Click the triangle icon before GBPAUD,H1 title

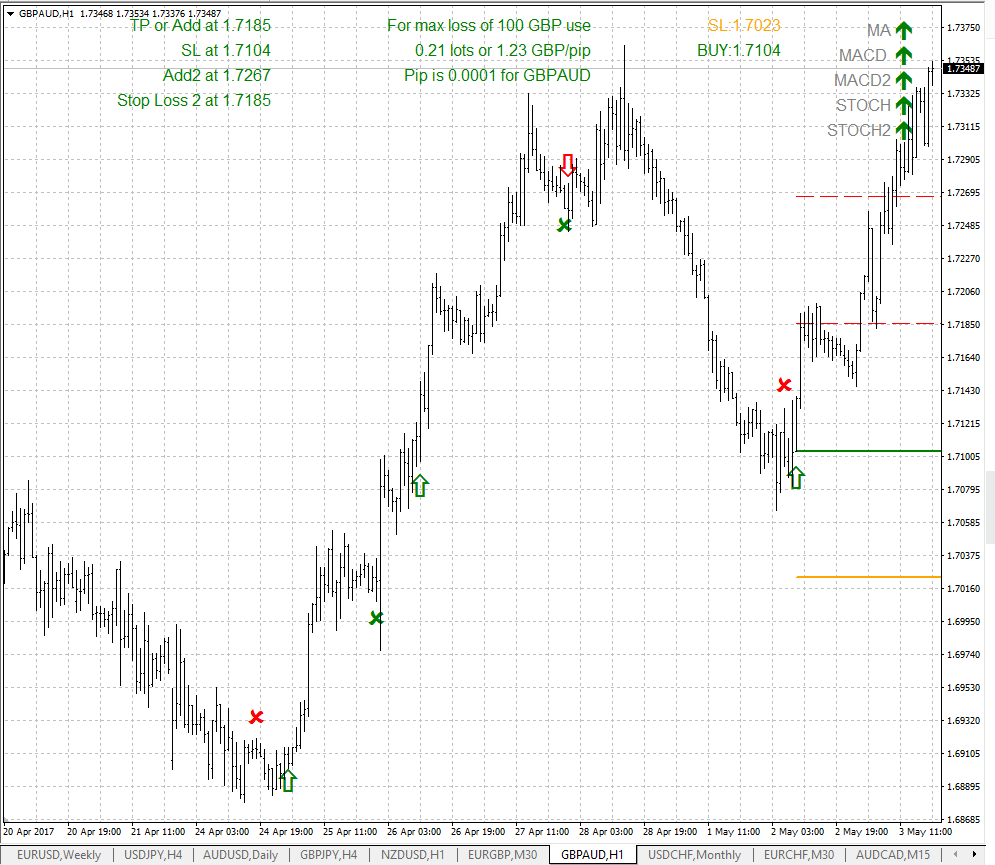click(9, 13)
